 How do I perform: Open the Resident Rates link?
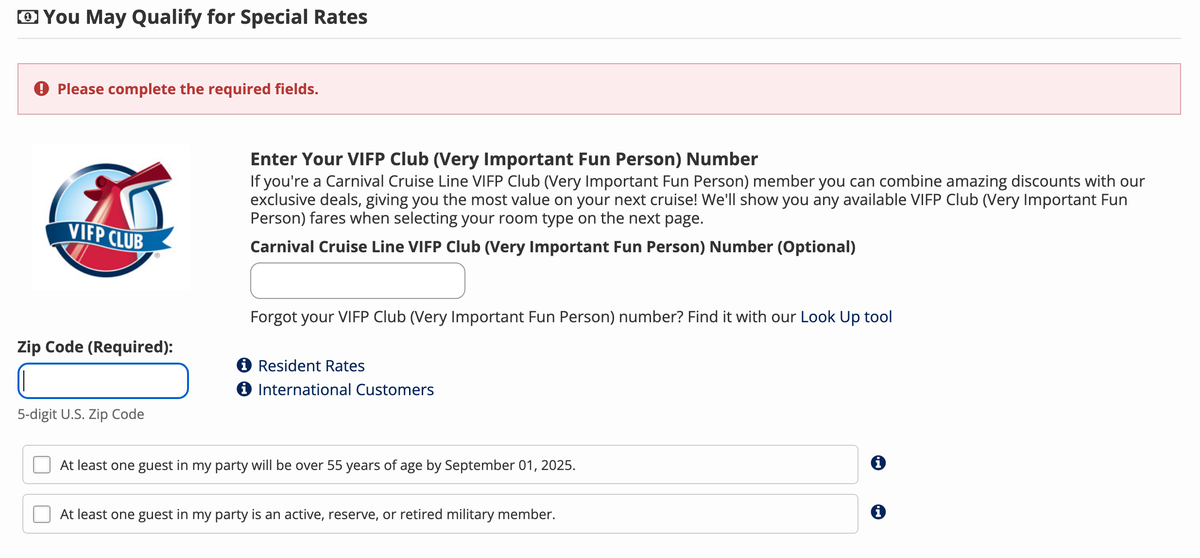pos(311,366)
